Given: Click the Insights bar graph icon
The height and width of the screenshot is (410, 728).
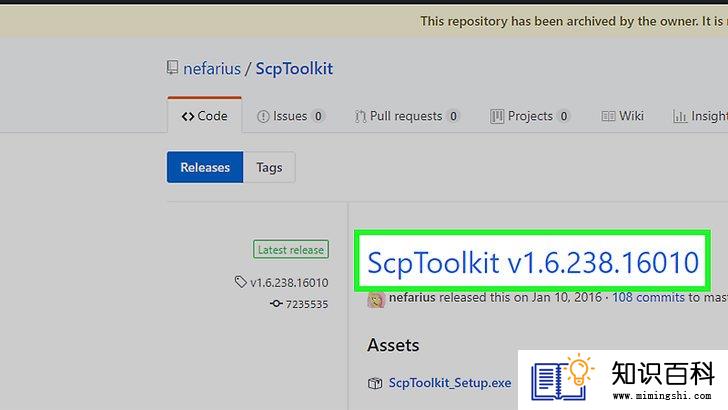Looking at the screenshot, I should tap(680, 117).
